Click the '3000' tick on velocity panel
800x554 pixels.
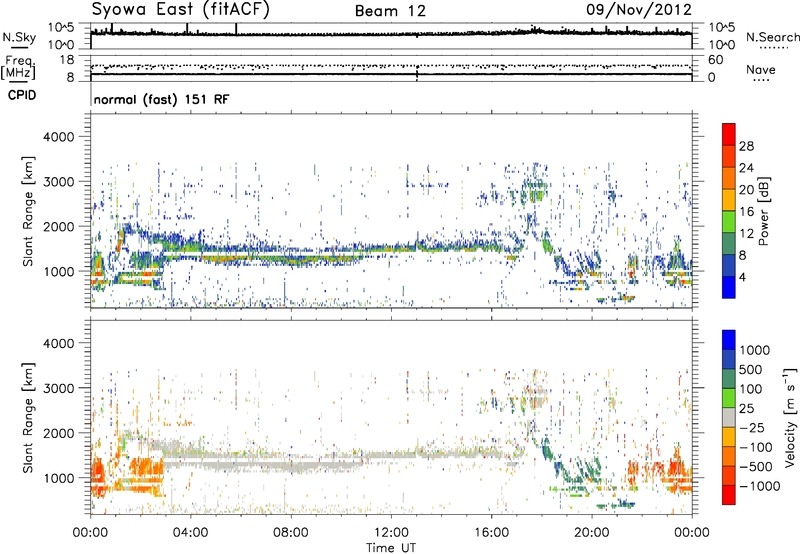59,388
